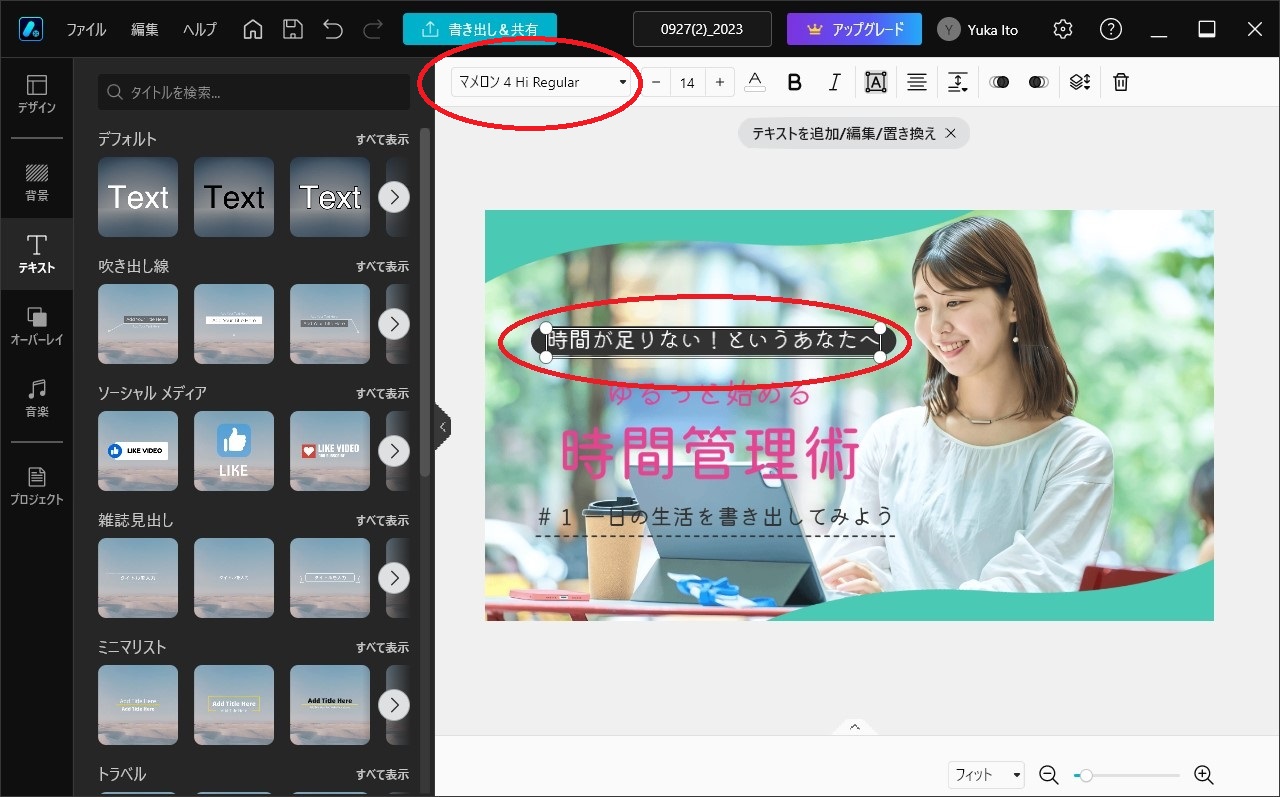Expand the ソーシャル メディア row with the arrow
The image size is (1280, 797).
pos(394,451)
